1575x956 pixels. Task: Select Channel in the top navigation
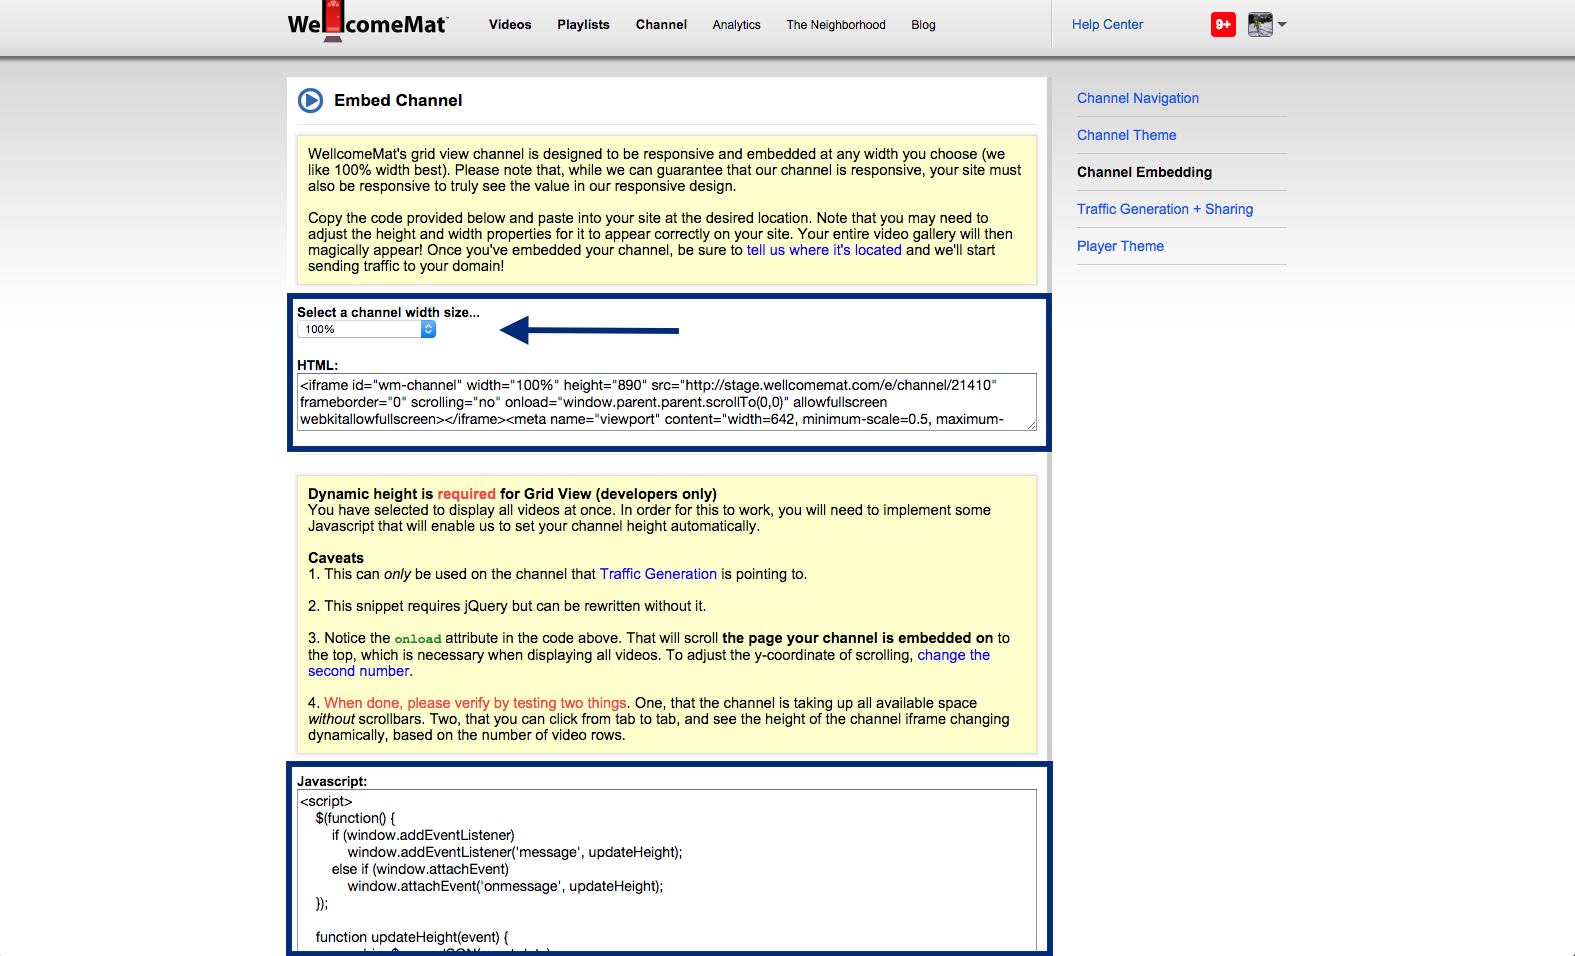click(x=661, y=25)
